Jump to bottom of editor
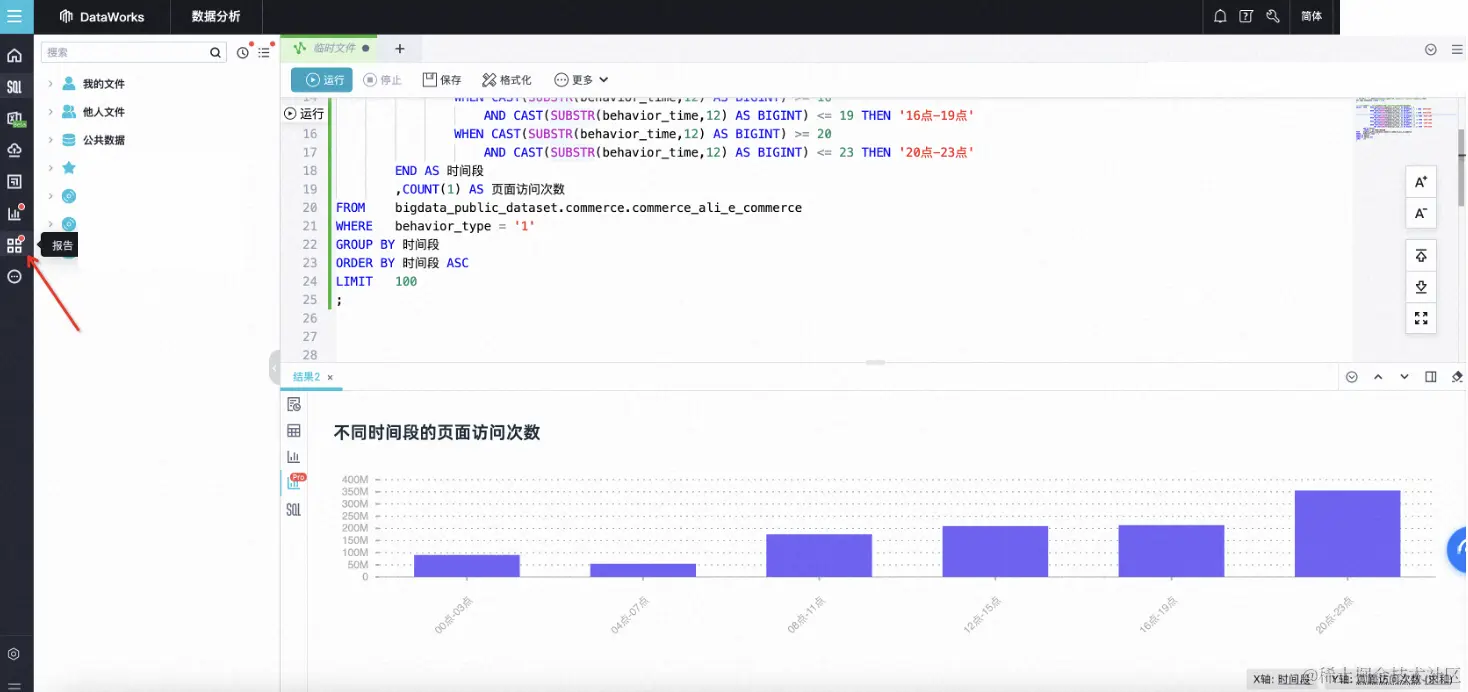The width and height of the screenshot is (1468, 692). coord(1420,287)
